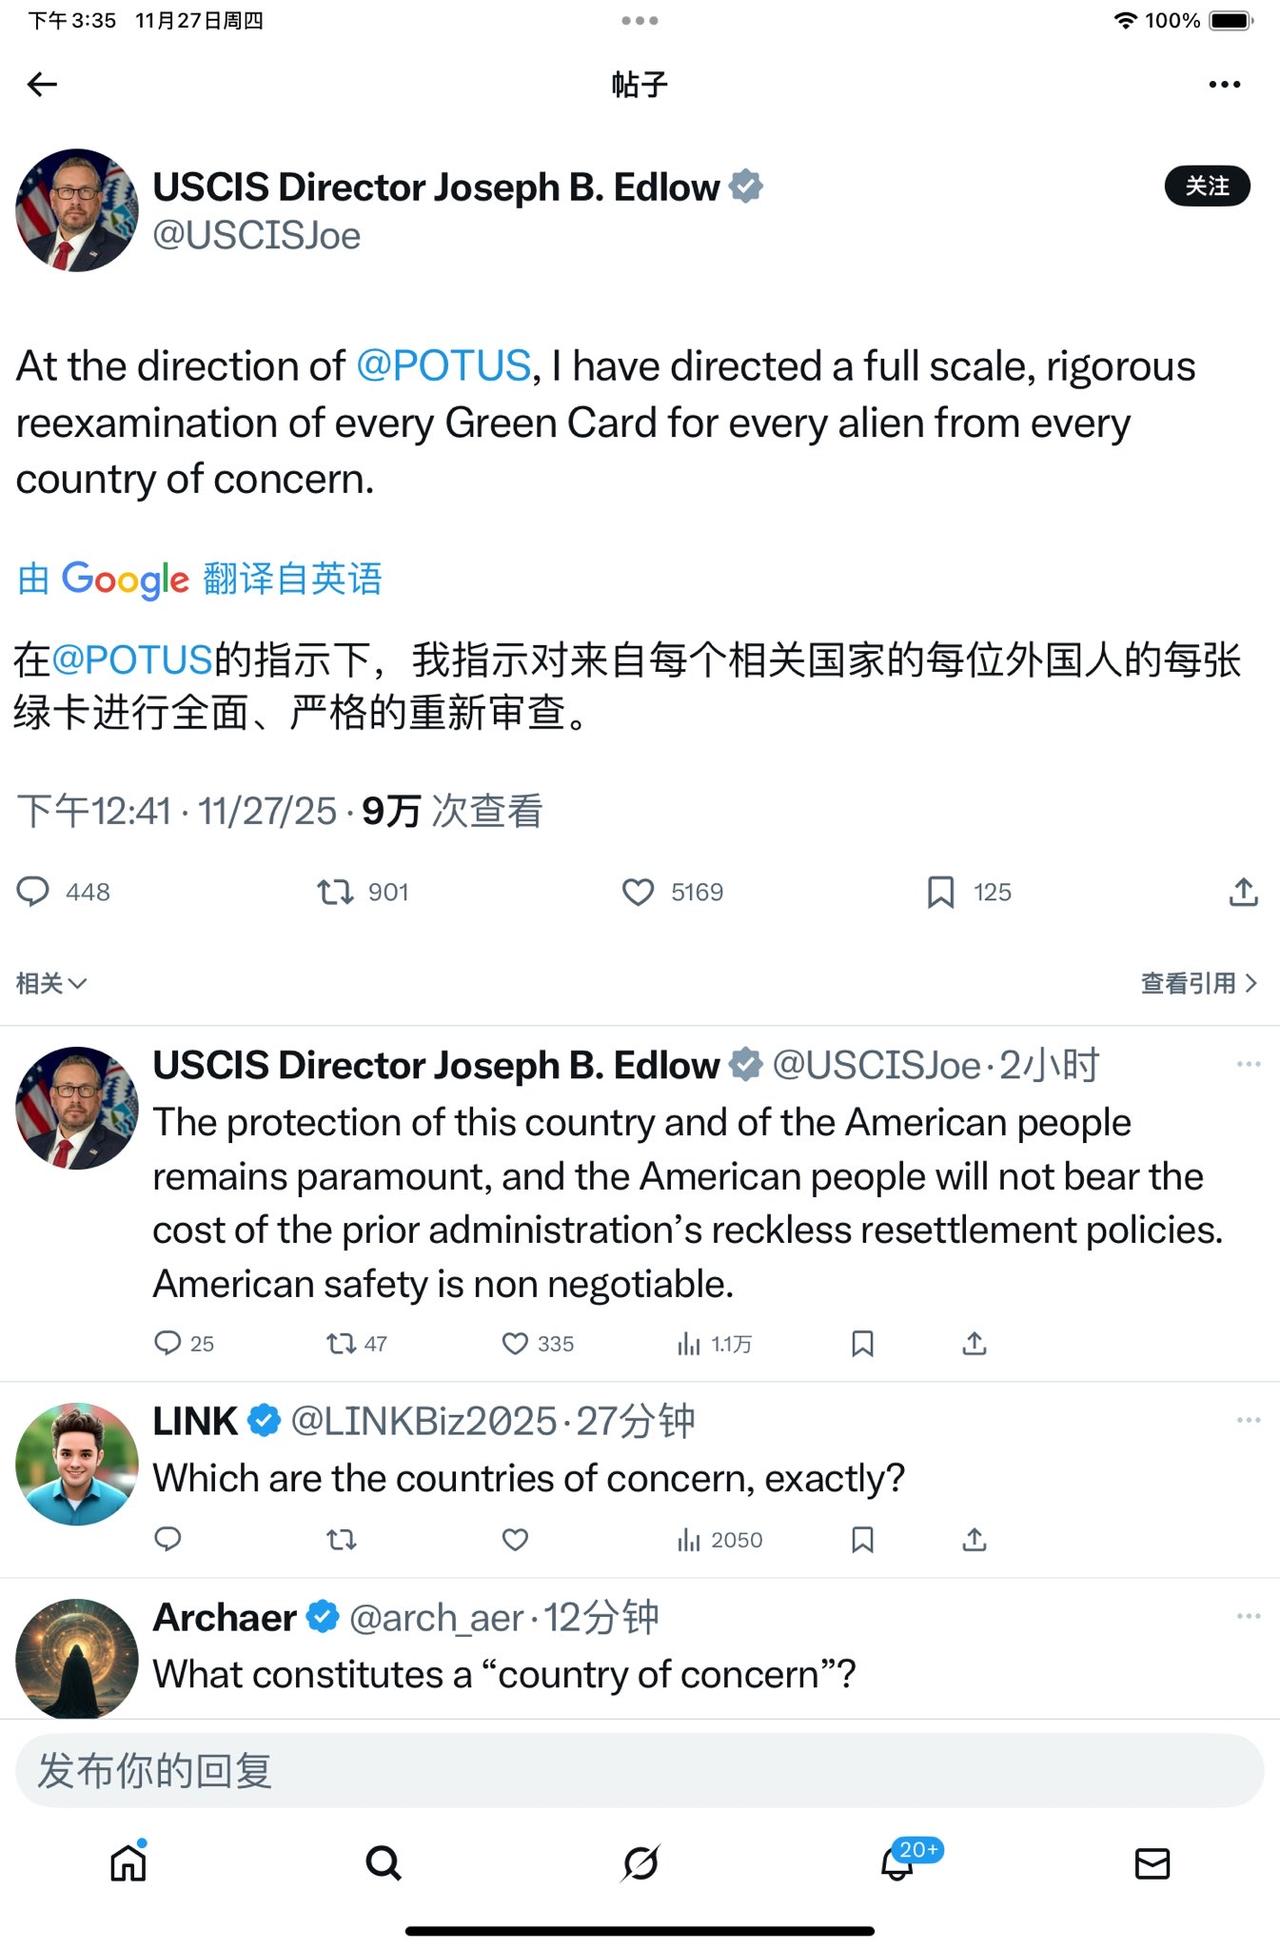This screenshot has height=1949, width=1280.
Task: Tap the 关注 follow button
Action: (x=1207, y=186)
